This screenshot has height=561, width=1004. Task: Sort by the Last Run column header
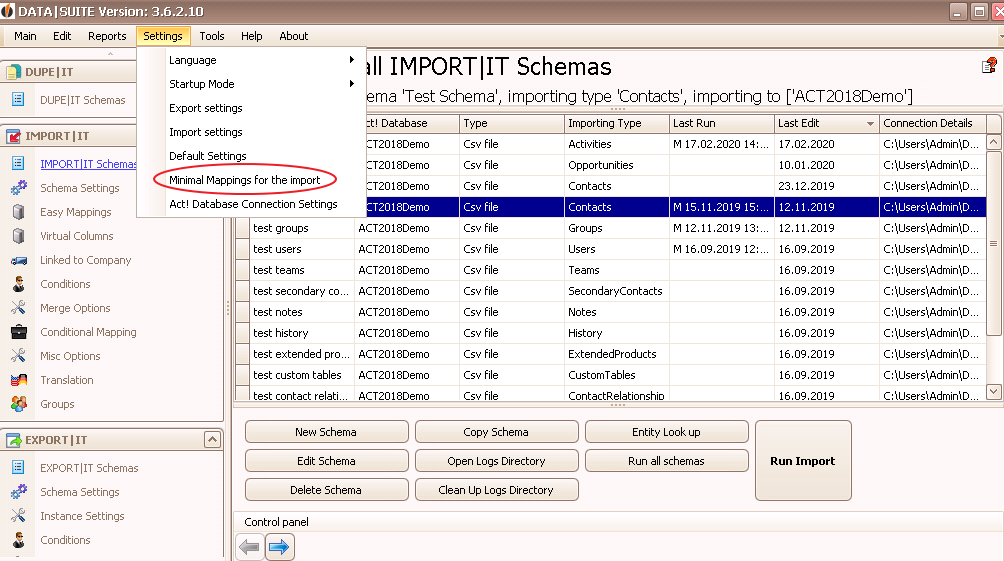tap(721, 123)
